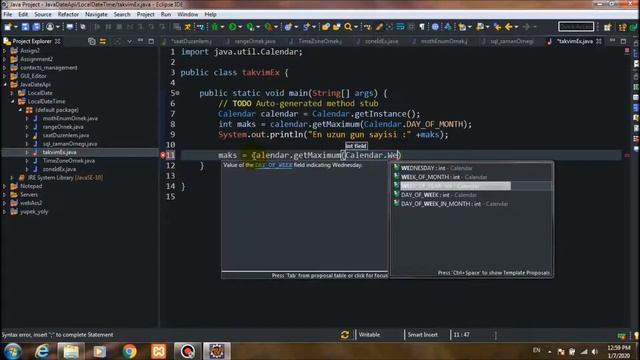The height and width of the screenshot is (360, 640).
Task: Click the Coverage launch icon
Action: (250, 27)
